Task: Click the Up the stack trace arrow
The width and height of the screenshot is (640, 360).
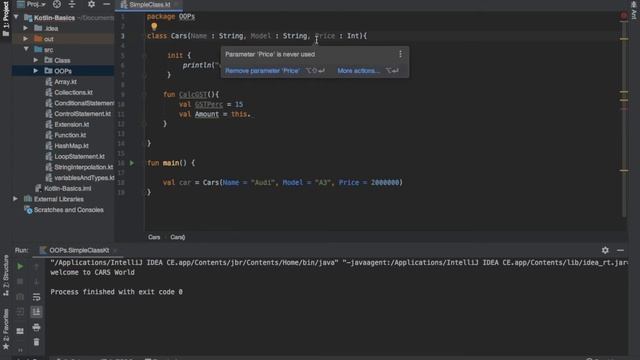Action: 36,267
